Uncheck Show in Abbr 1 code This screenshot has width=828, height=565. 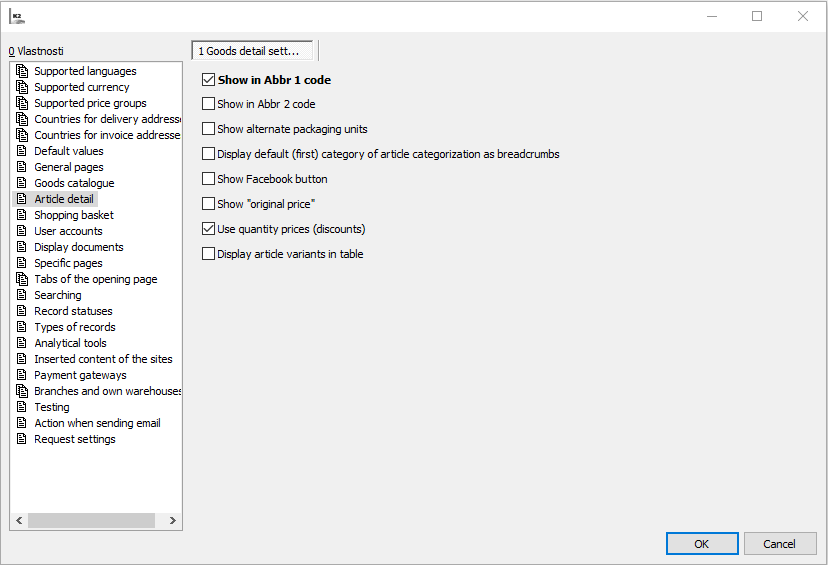(x=209, y=80)
